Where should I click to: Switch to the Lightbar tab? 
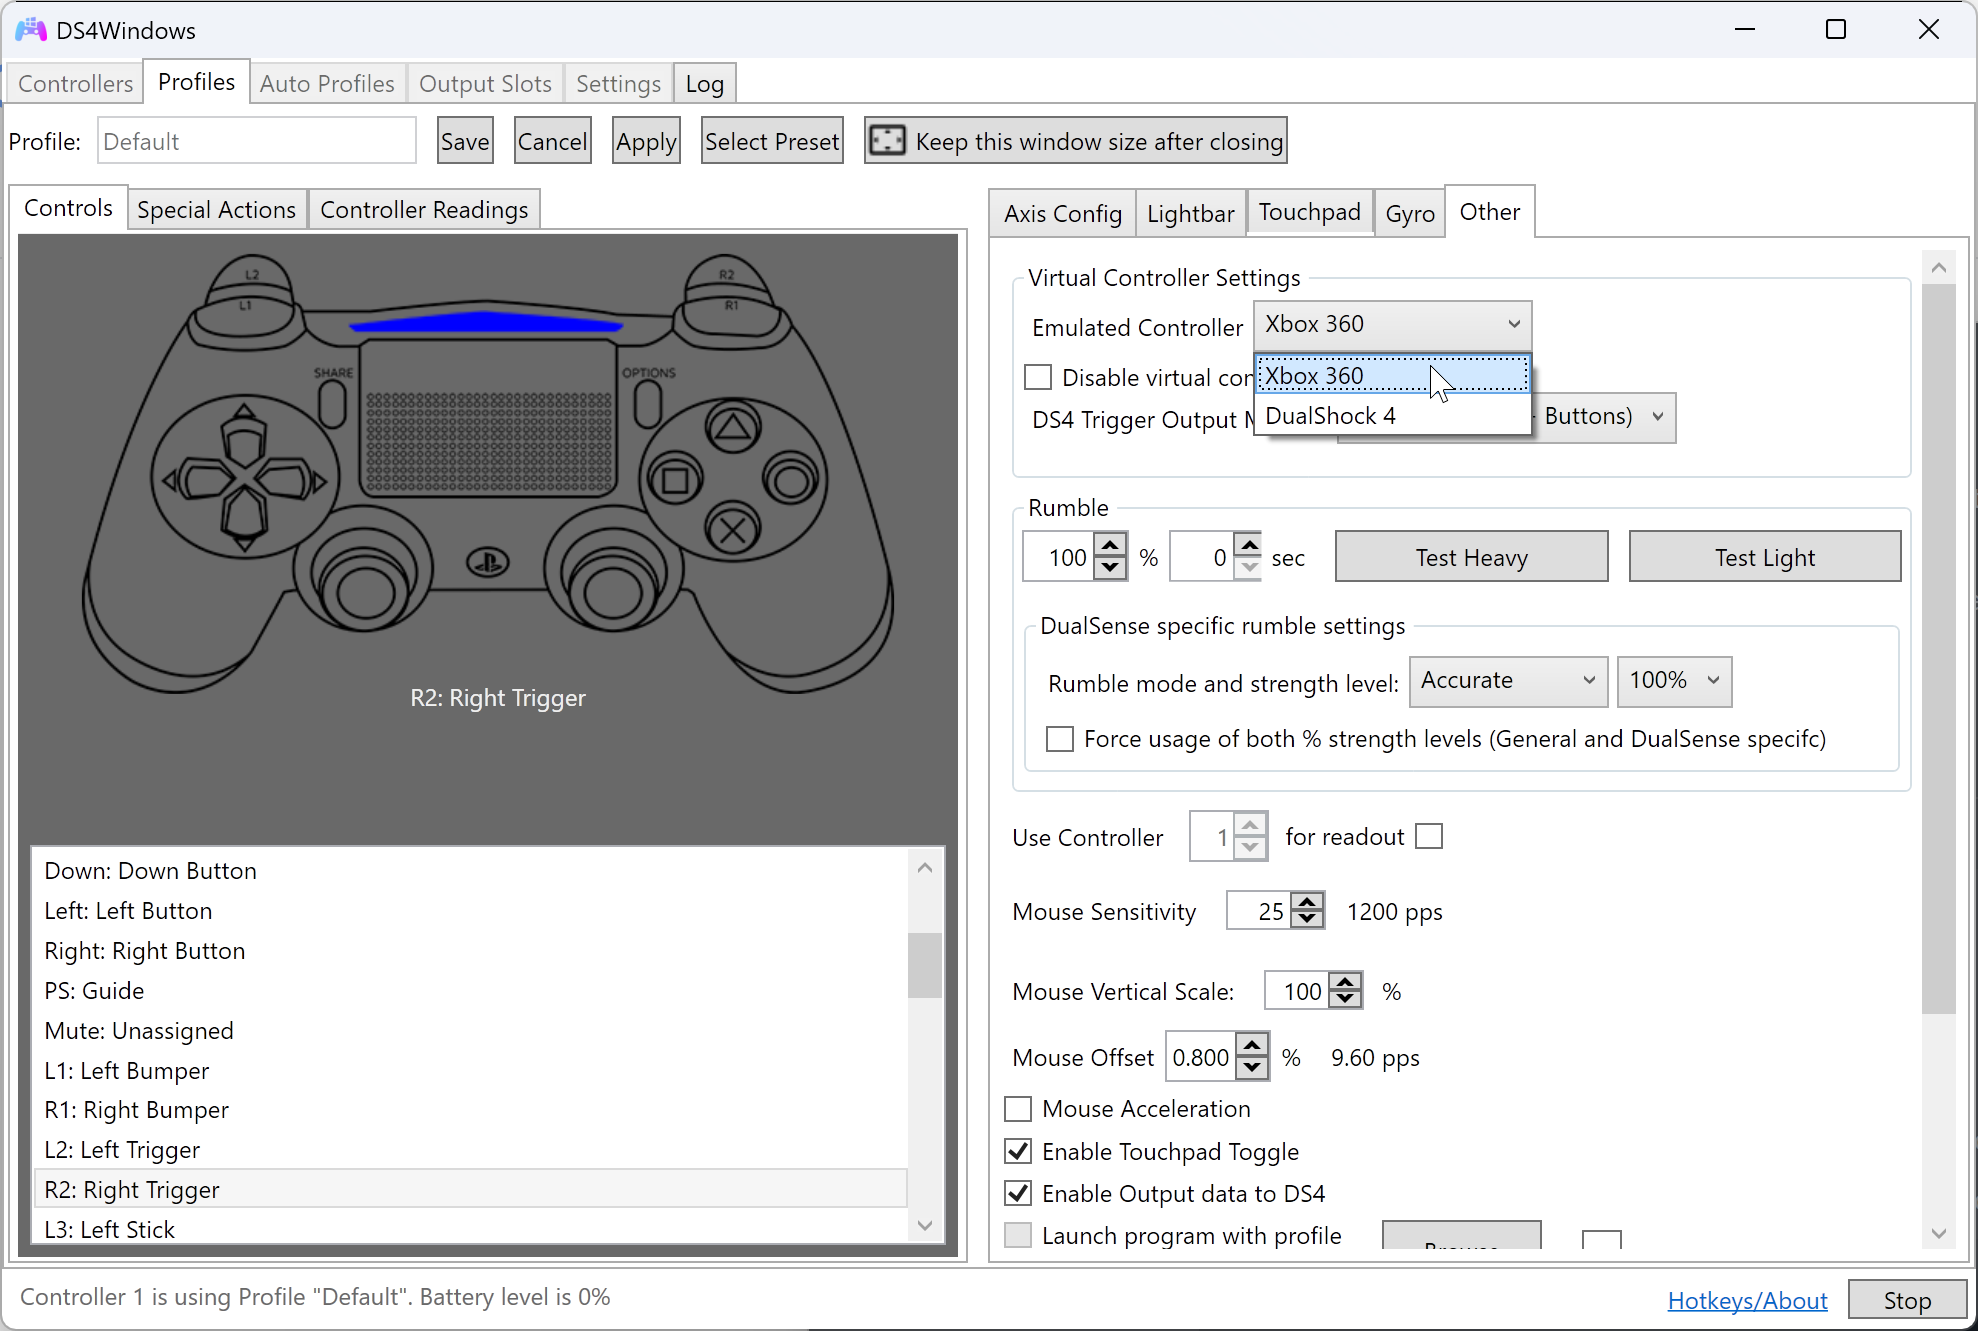[1190, 214]
